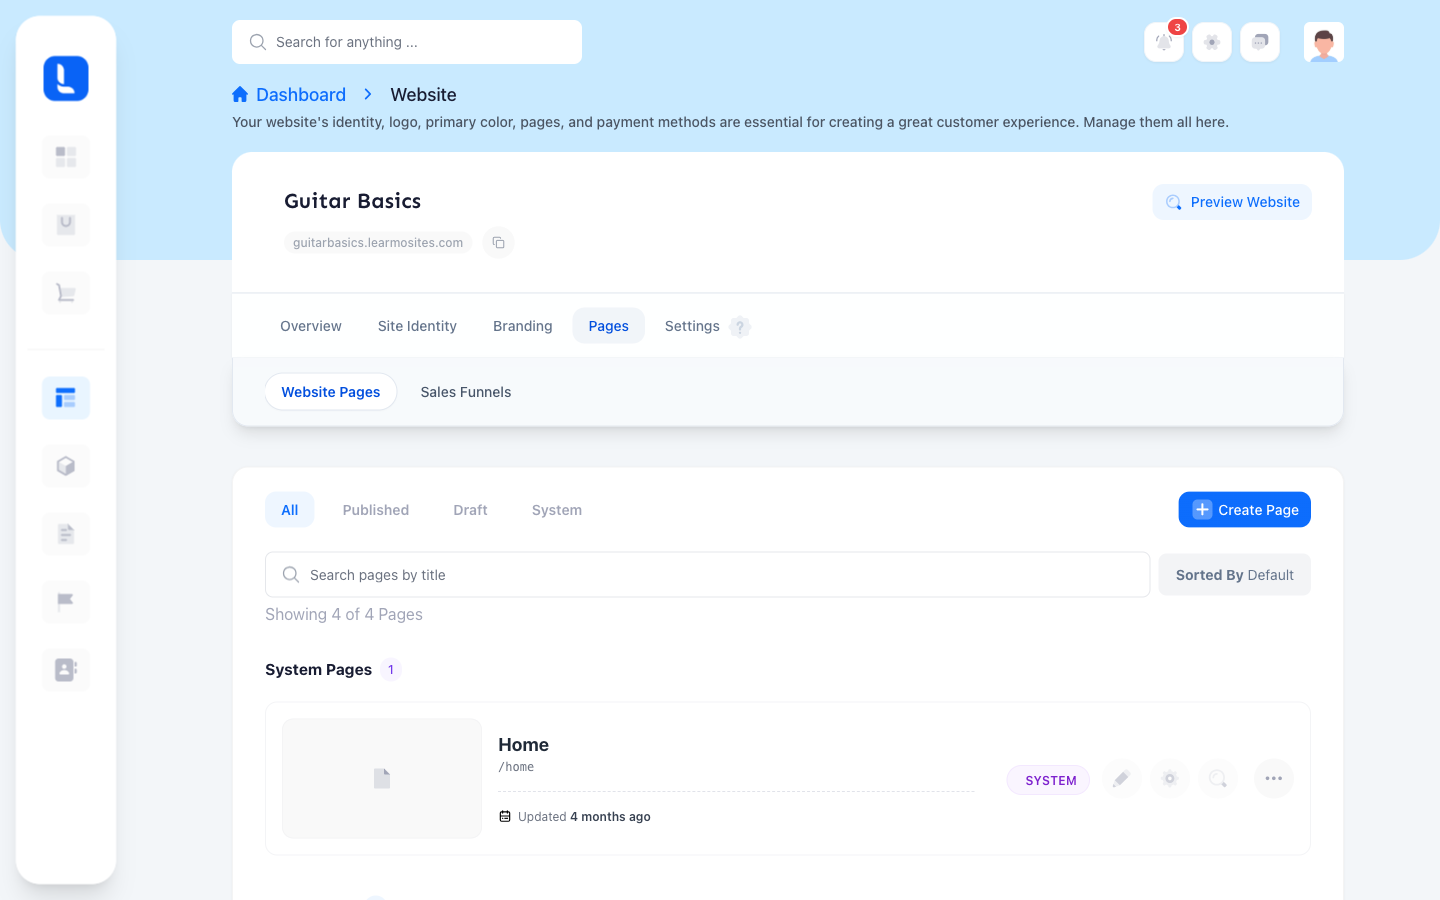The image size is (1440, 900).
Task: Focus the Search pages by title field
Action: 708,575
